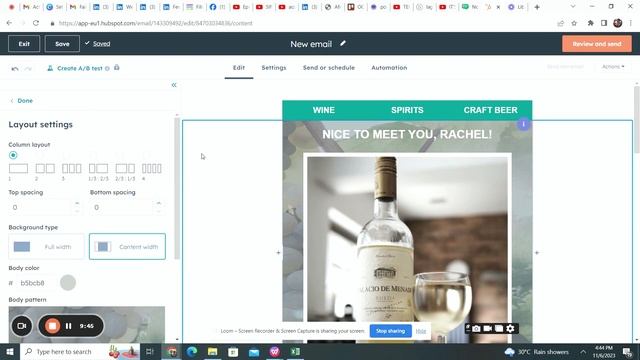Image resolution: width=640 pixels, height=360 pixels.
Task: Pause the Loom recording
Action: click(69, 326)
